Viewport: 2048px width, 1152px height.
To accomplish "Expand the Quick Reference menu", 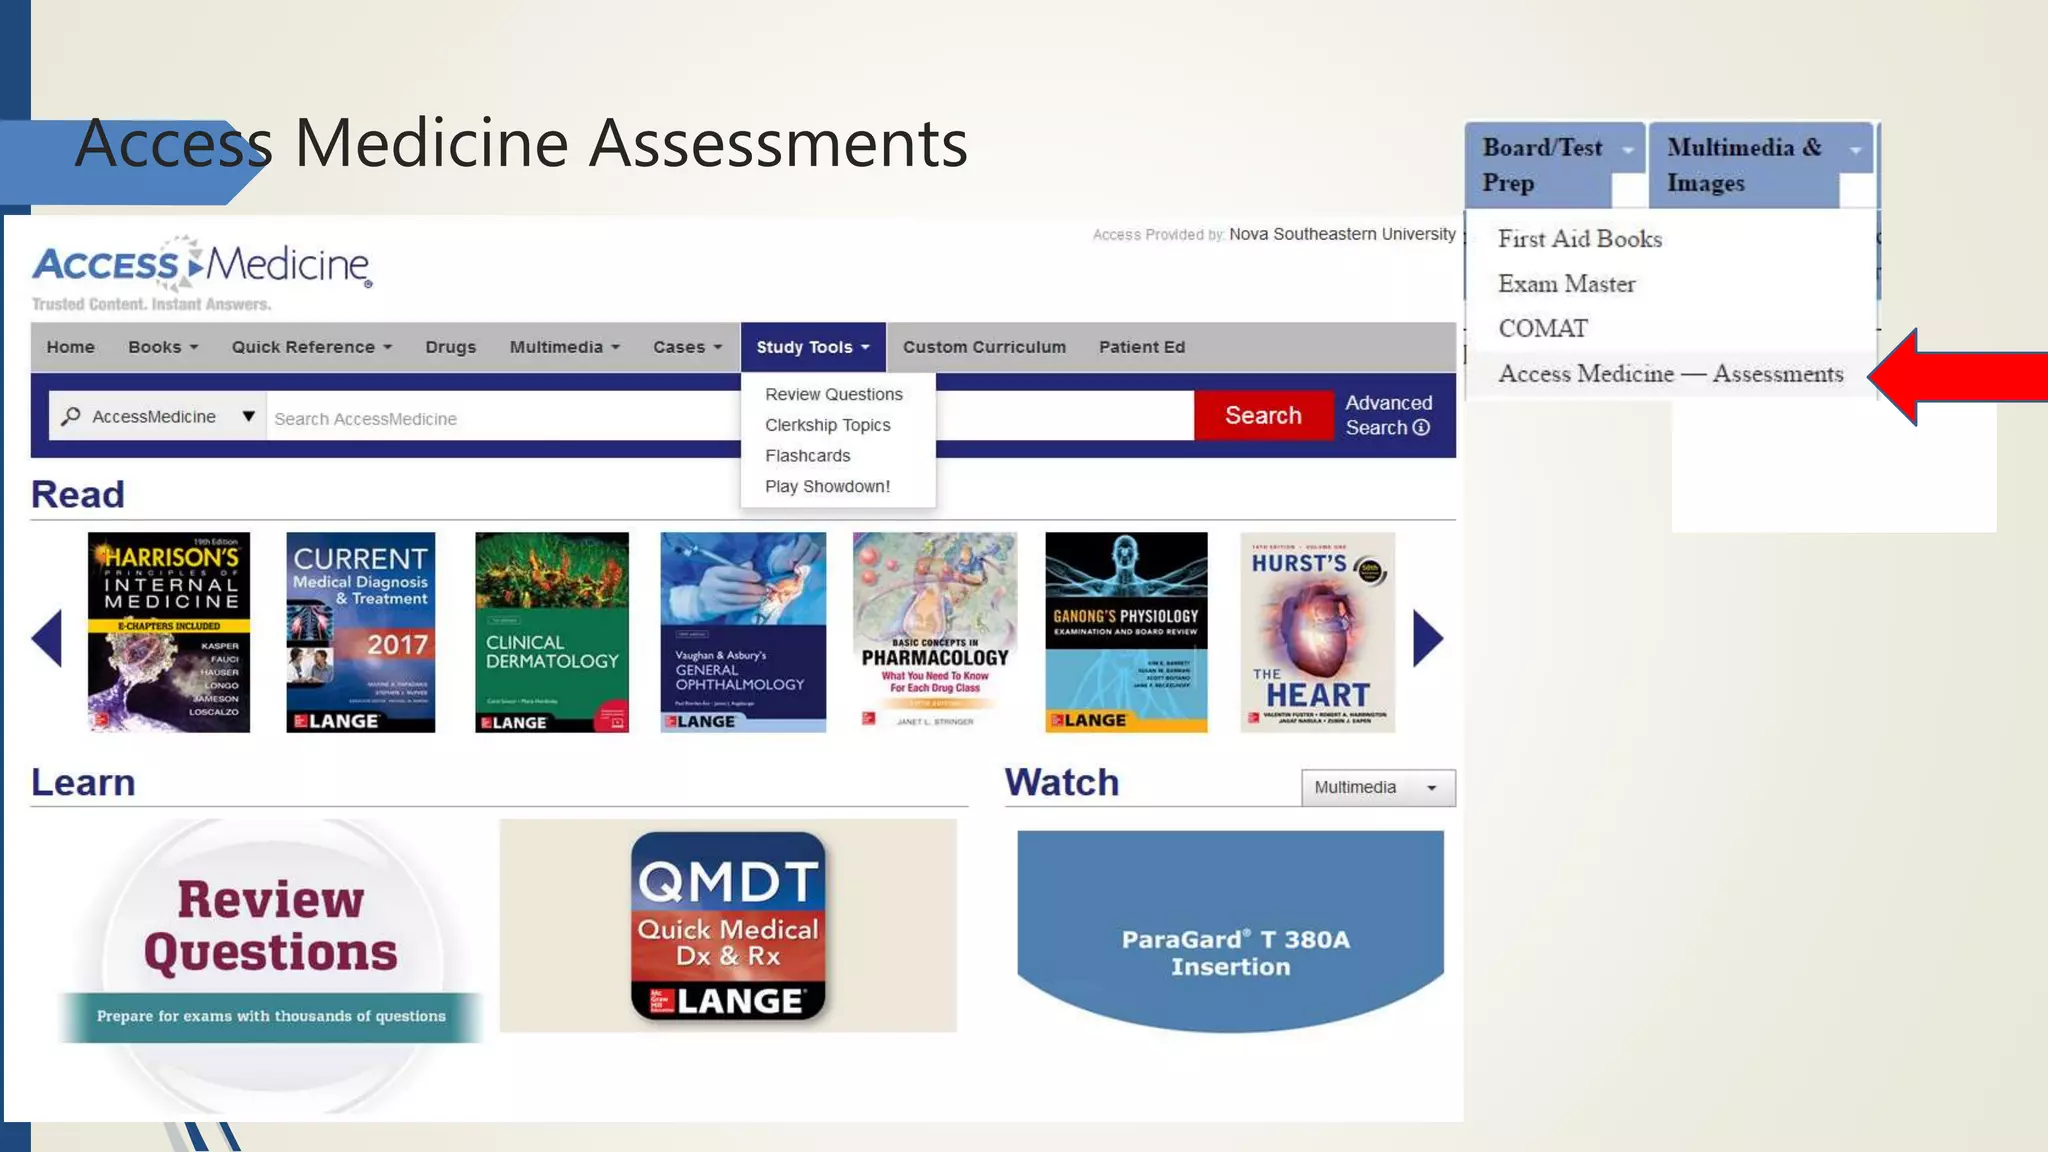I will (312, 347).
